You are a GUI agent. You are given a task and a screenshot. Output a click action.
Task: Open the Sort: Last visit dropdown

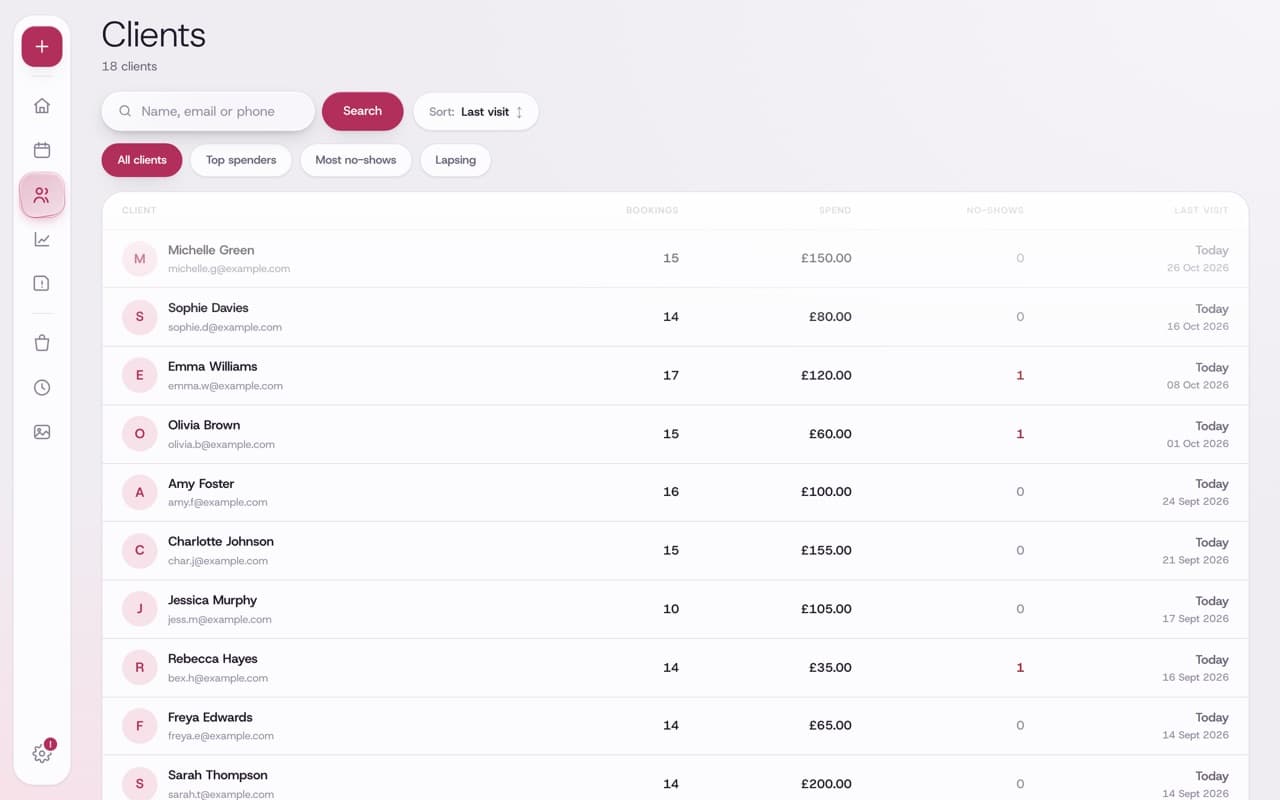point(476,112)
